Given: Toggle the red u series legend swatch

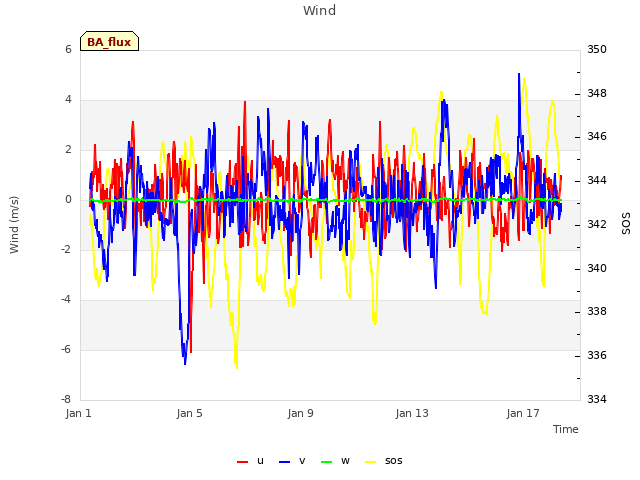Looking at the screenshot, I should (x=242, y=462).
